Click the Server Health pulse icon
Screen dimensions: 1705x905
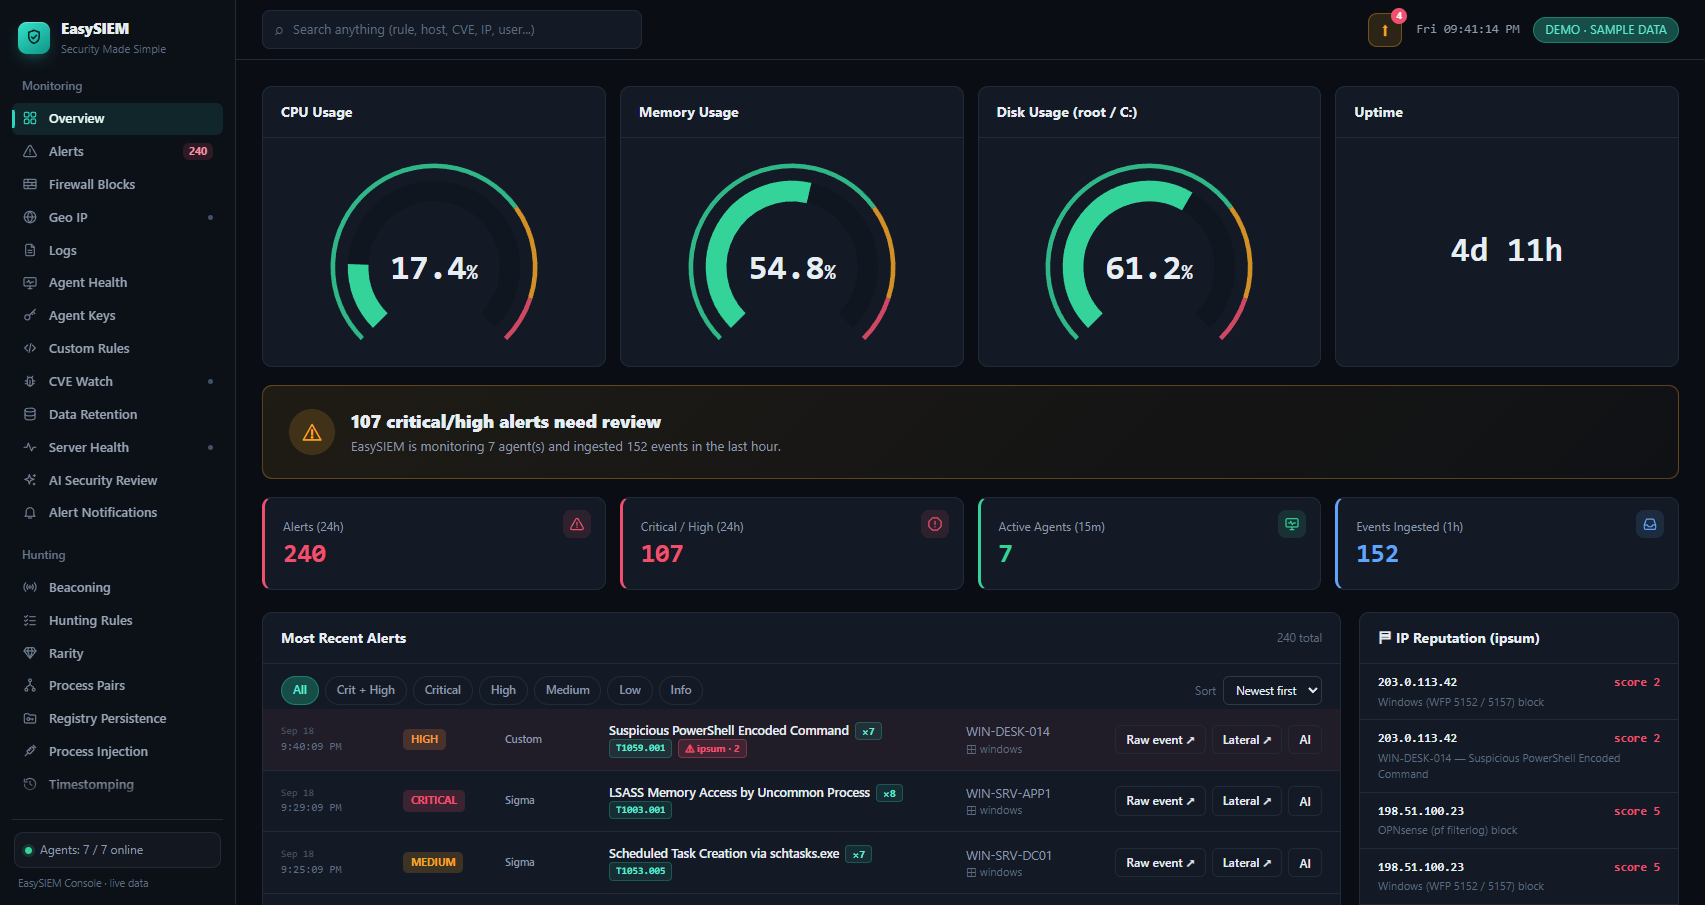30,447
